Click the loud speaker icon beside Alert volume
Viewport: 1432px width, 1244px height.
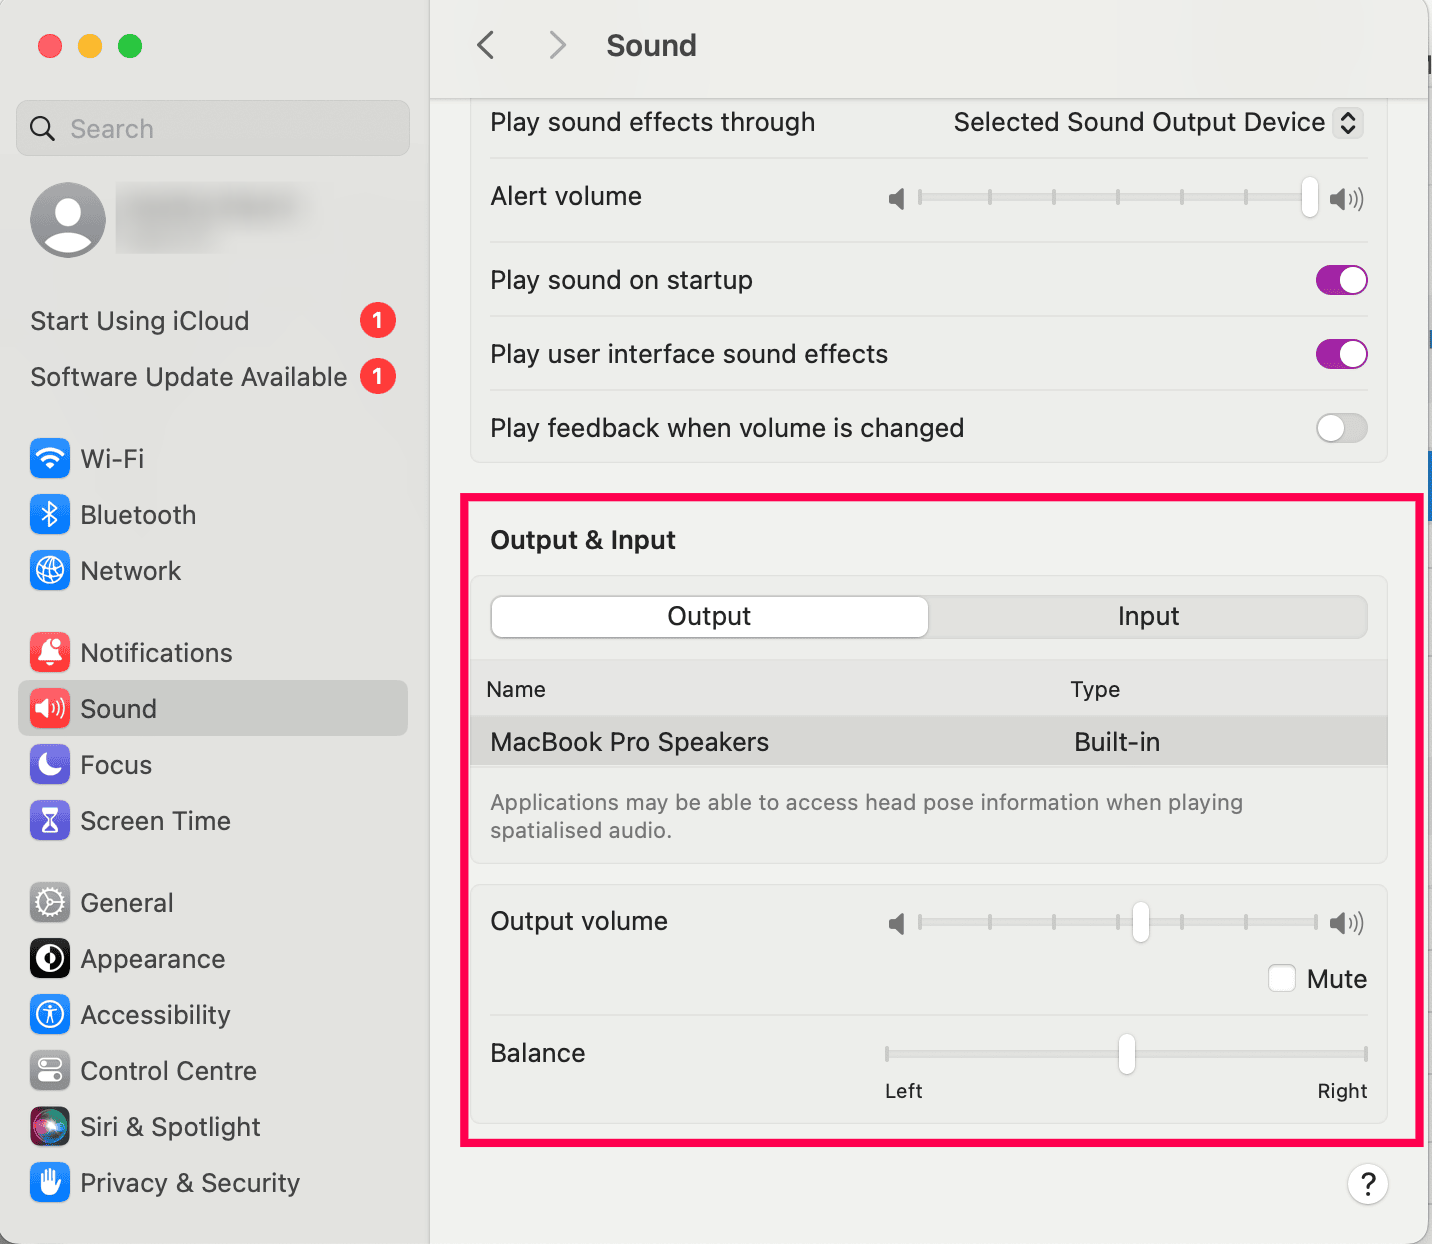(1346, 199)
